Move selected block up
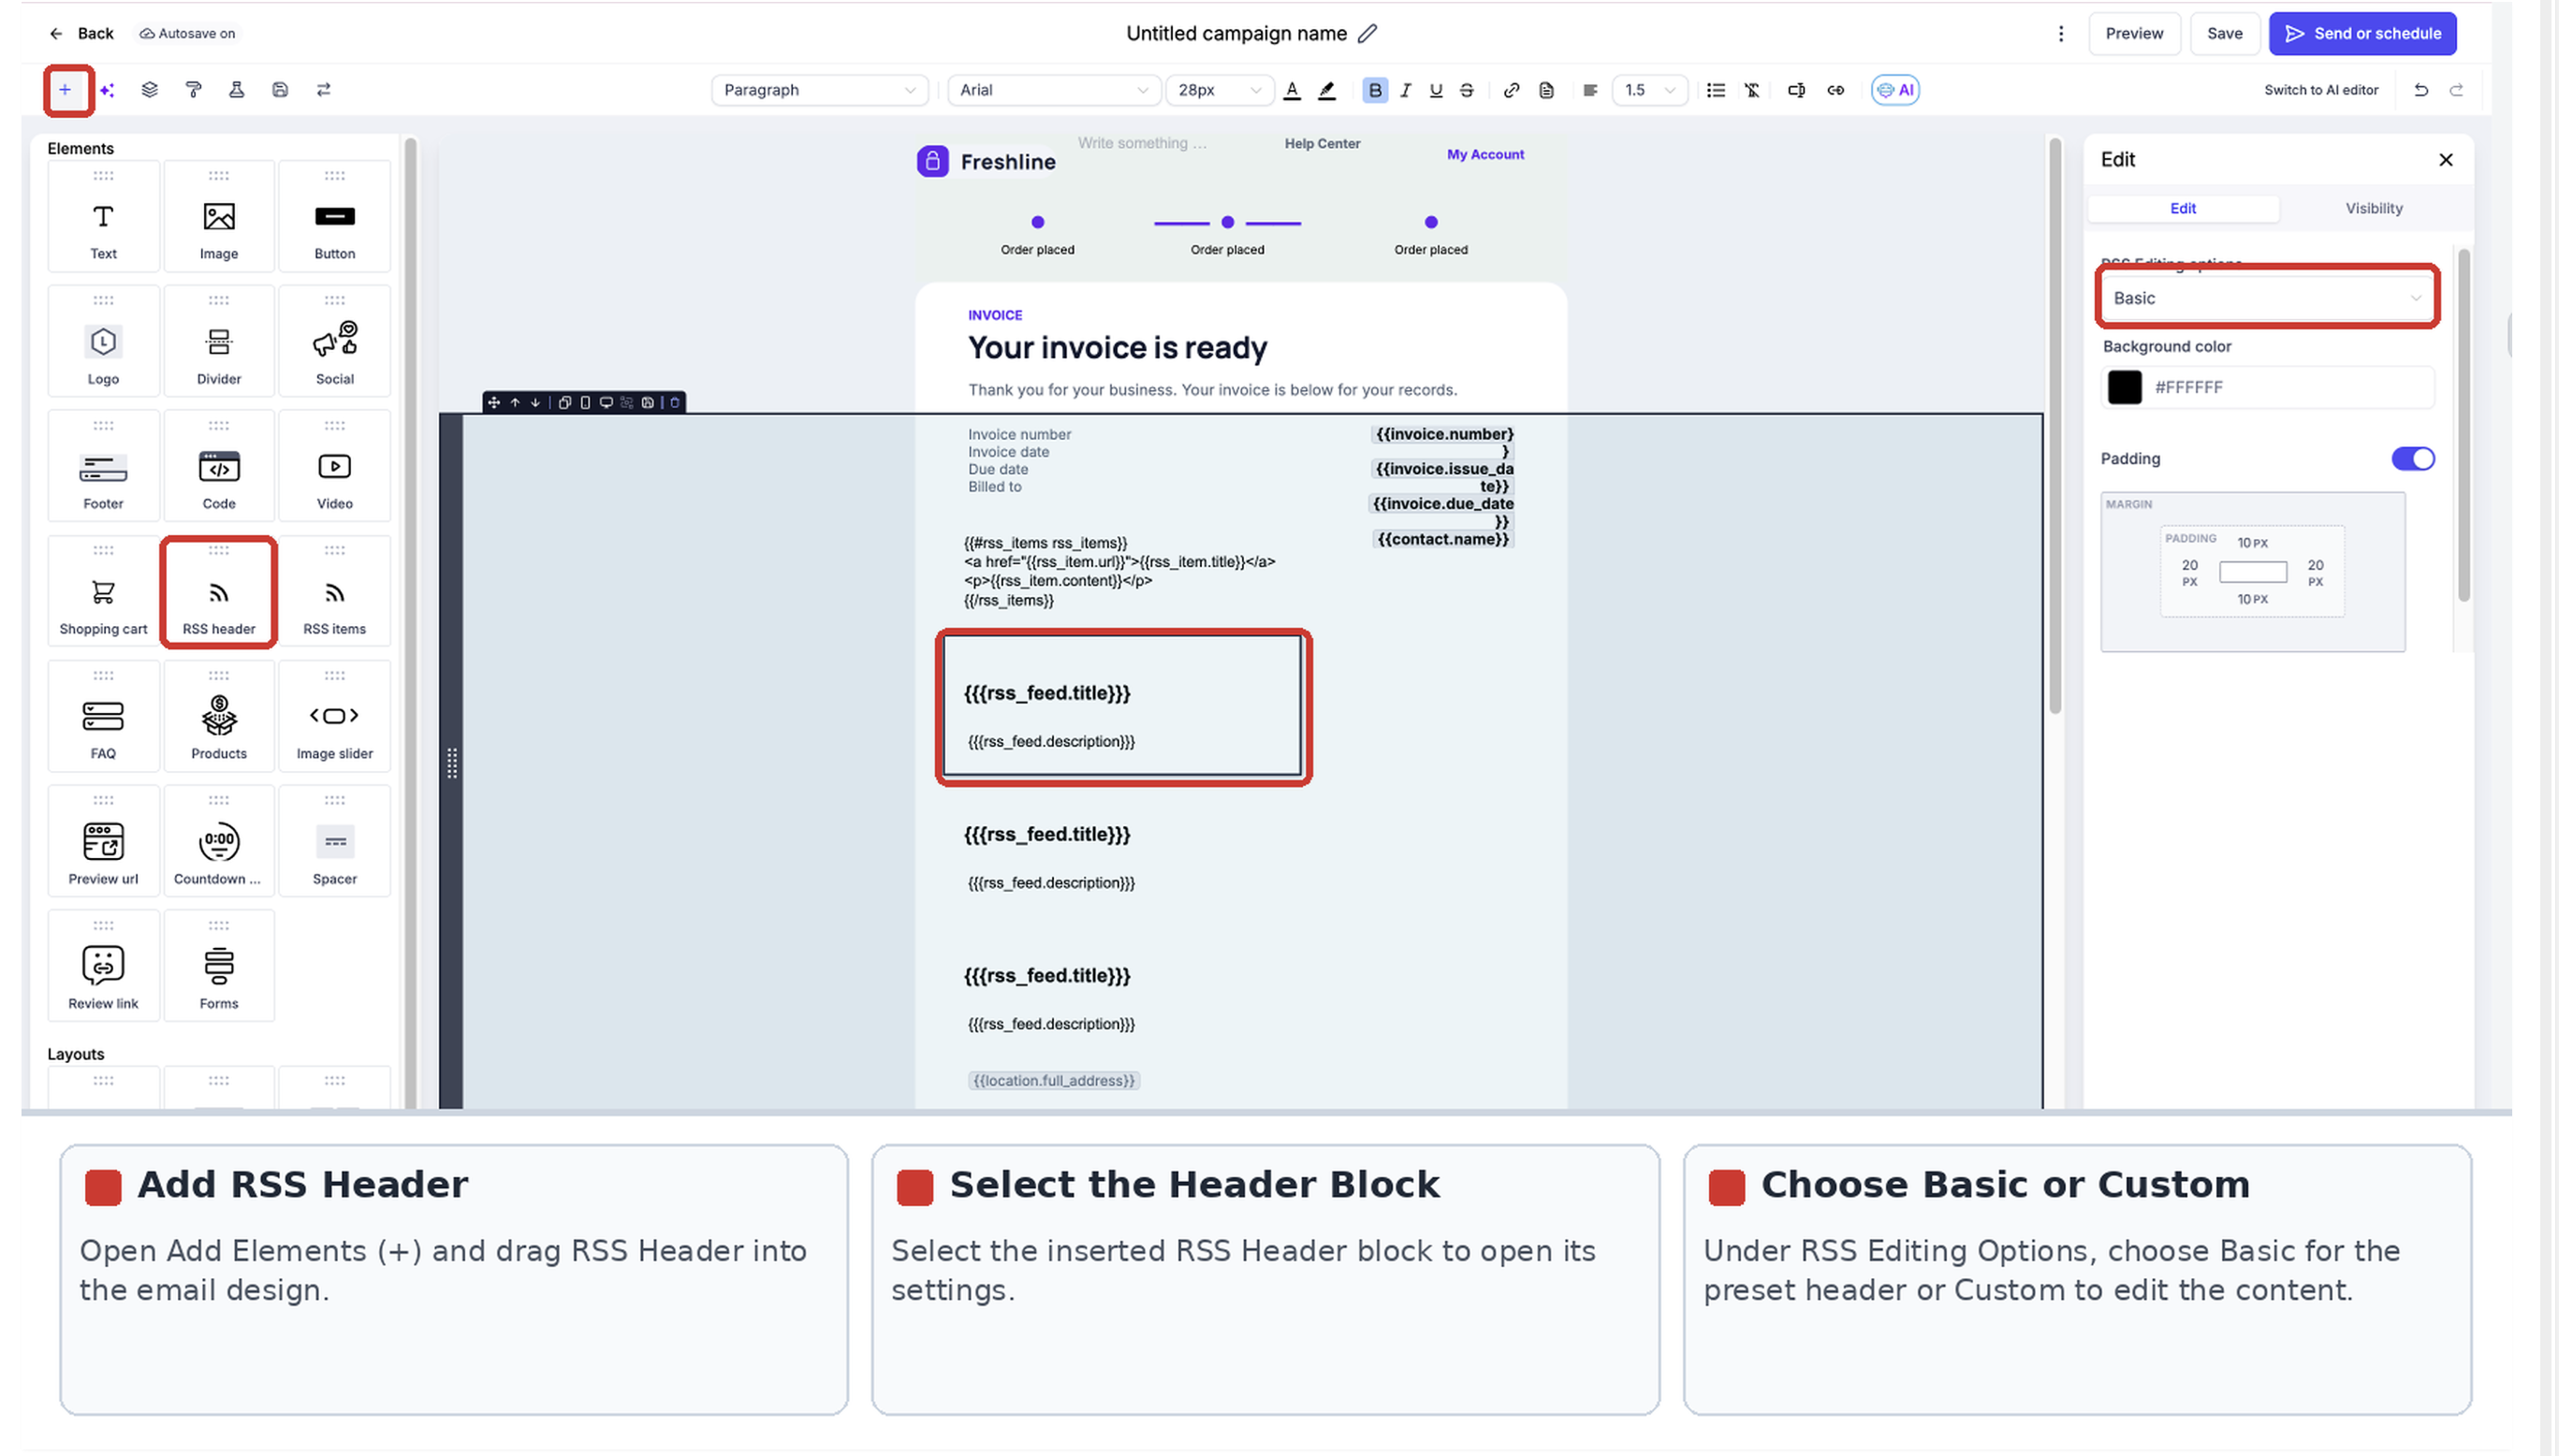 tap(515, 403)
